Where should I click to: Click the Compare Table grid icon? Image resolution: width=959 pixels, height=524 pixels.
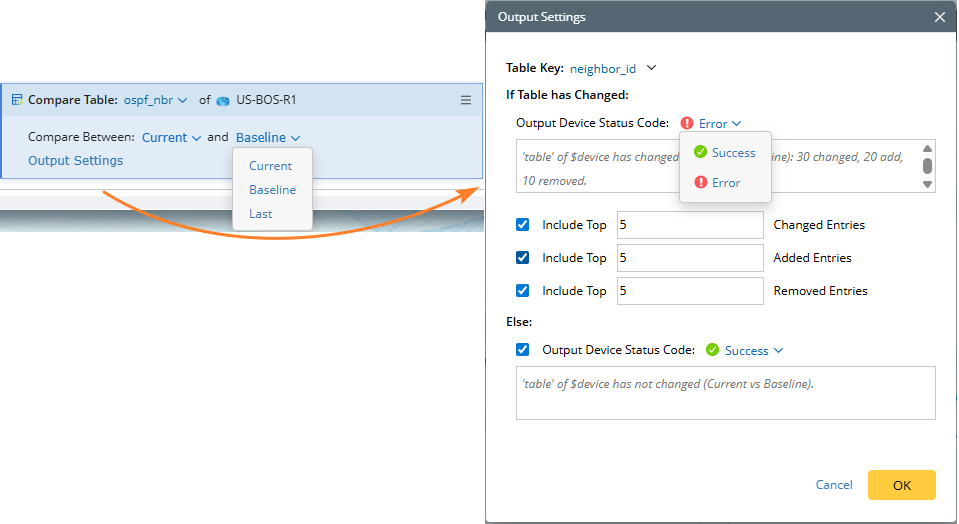[17, 100]
